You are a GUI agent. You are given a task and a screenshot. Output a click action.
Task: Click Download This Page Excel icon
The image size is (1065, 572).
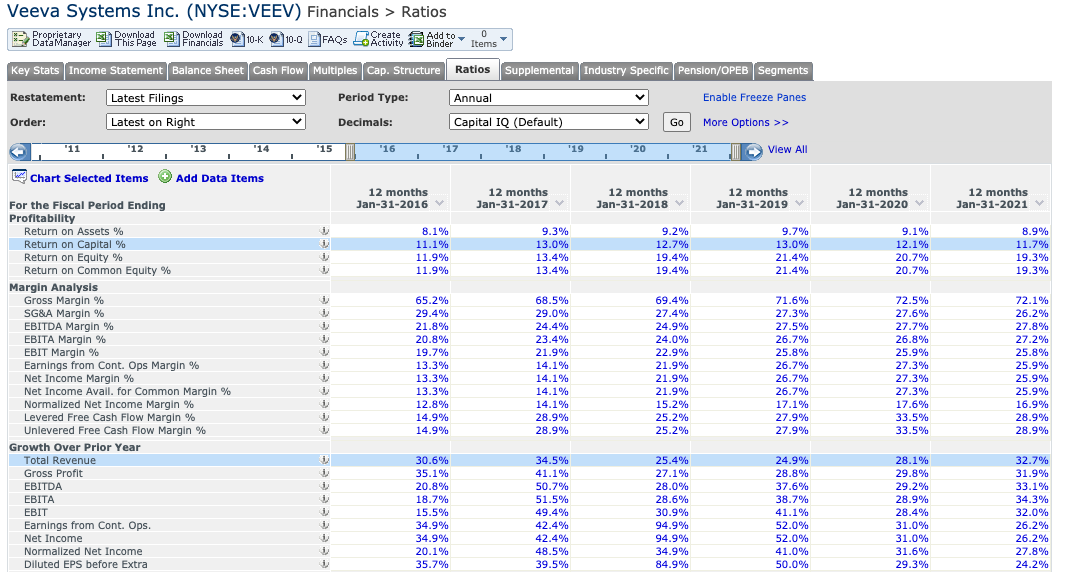(x=104, y=39)
